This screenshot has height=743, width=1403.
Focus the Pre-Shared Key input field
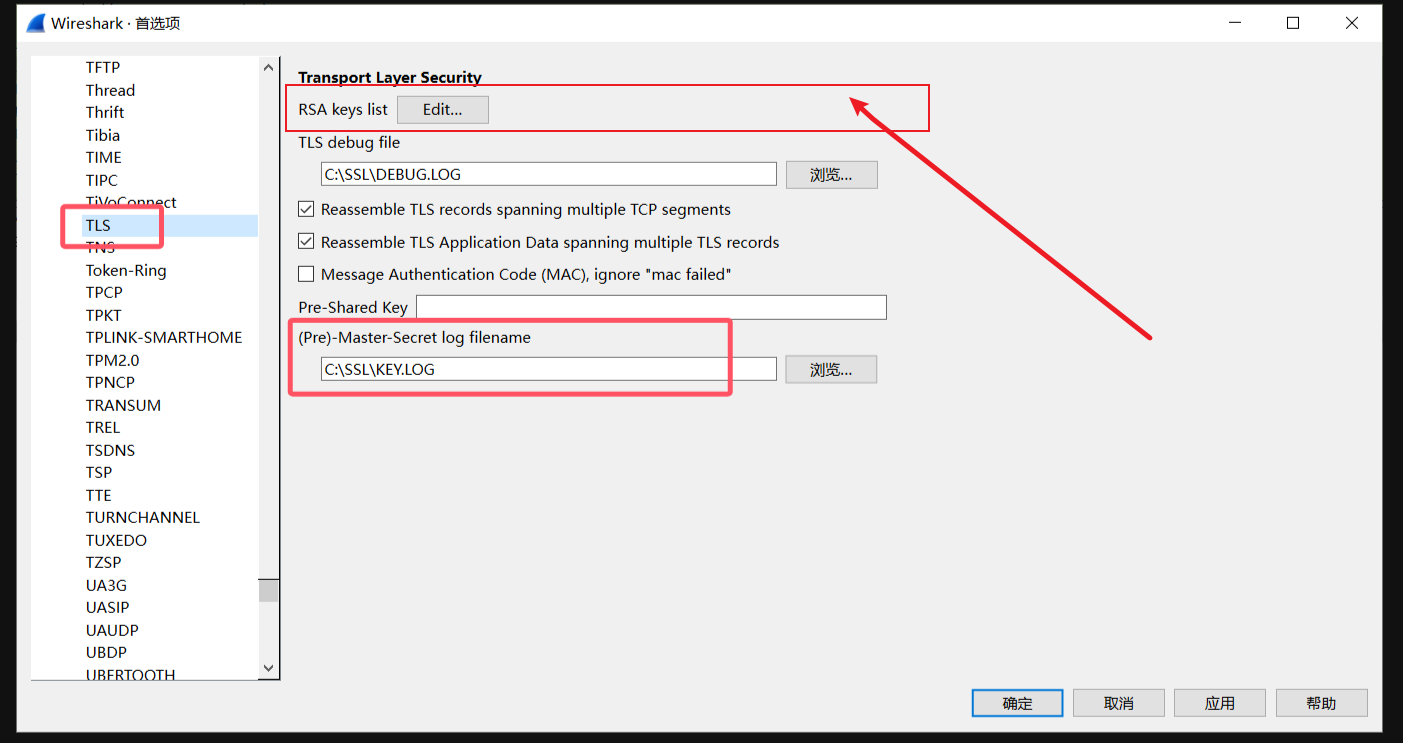point(651,307)
